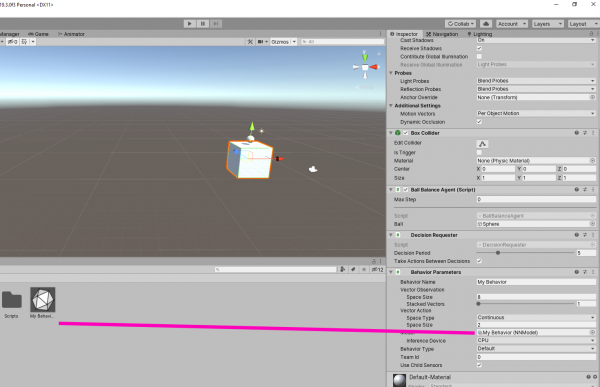
Task: Click object picker next to Sphere field
Action: point(592,224)
